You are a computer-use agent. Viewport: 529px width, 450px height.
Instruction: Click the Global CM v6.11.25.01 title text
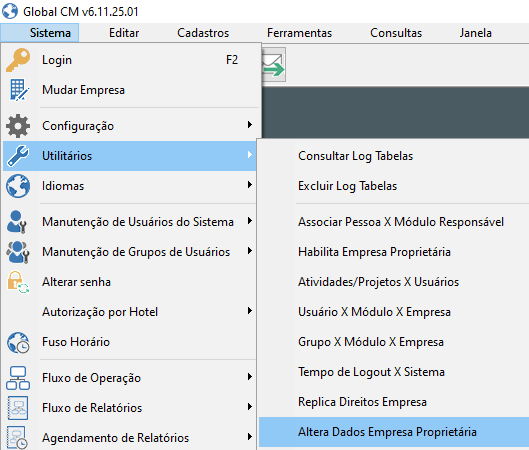click(x=81, y=12)
